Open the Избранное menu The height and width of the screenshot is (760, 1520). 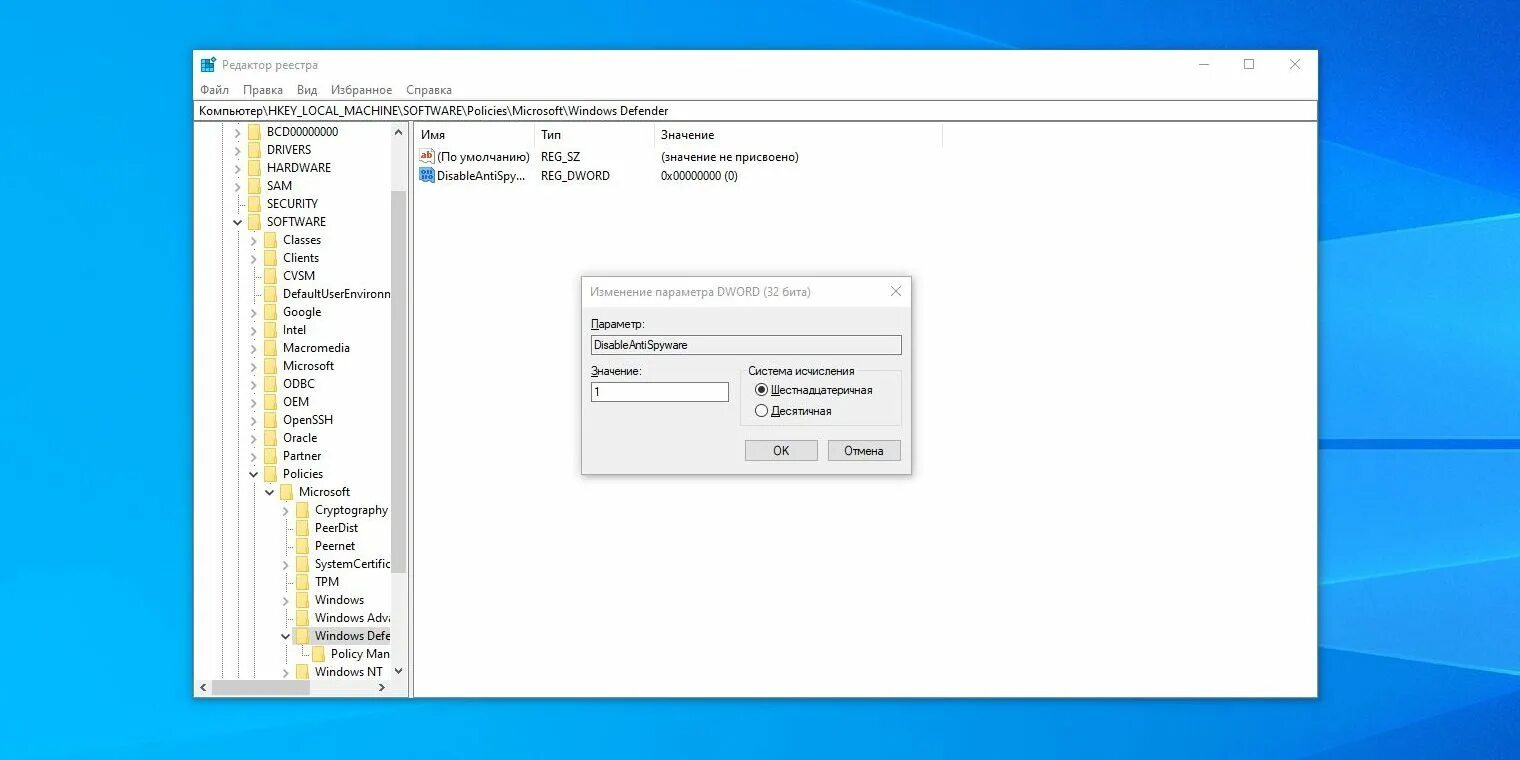tap(361, 90)
